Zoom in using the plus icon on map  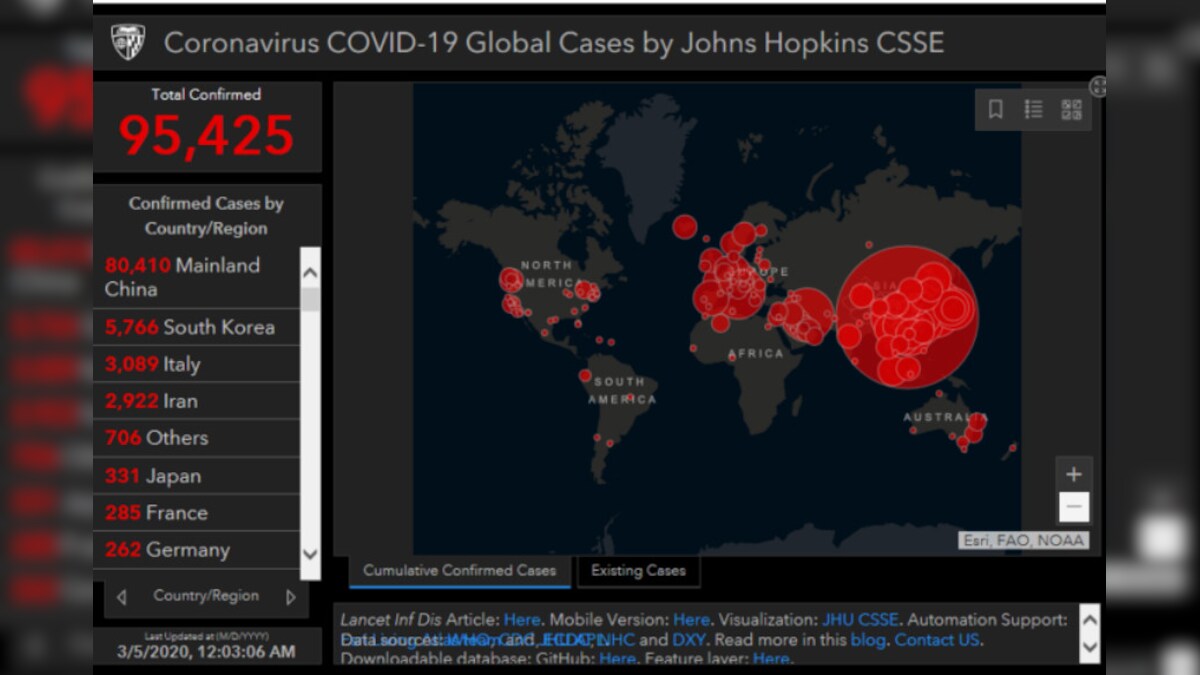pyautogui.click(x=1074, y=473)
